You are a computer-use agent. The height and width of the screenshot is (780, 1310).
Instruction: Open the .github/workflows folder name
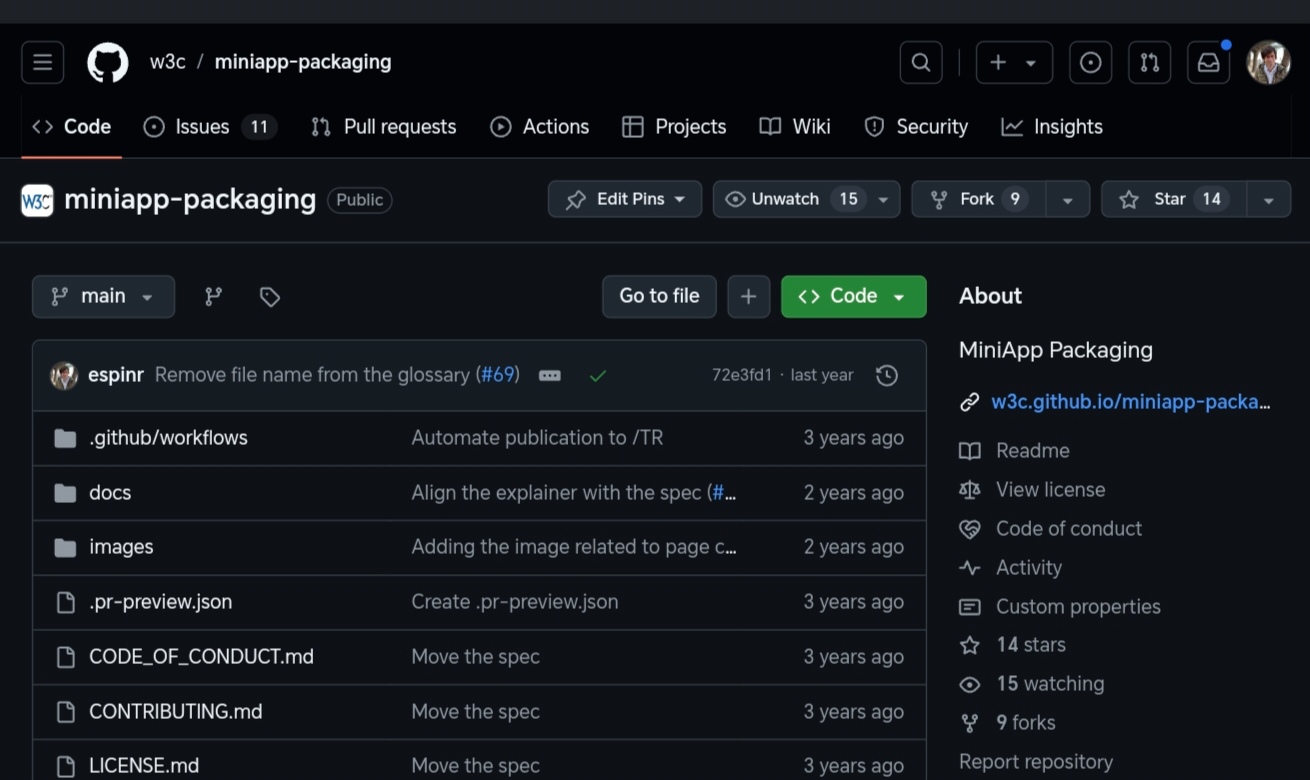pyautogui.click(x=168, y=438)
